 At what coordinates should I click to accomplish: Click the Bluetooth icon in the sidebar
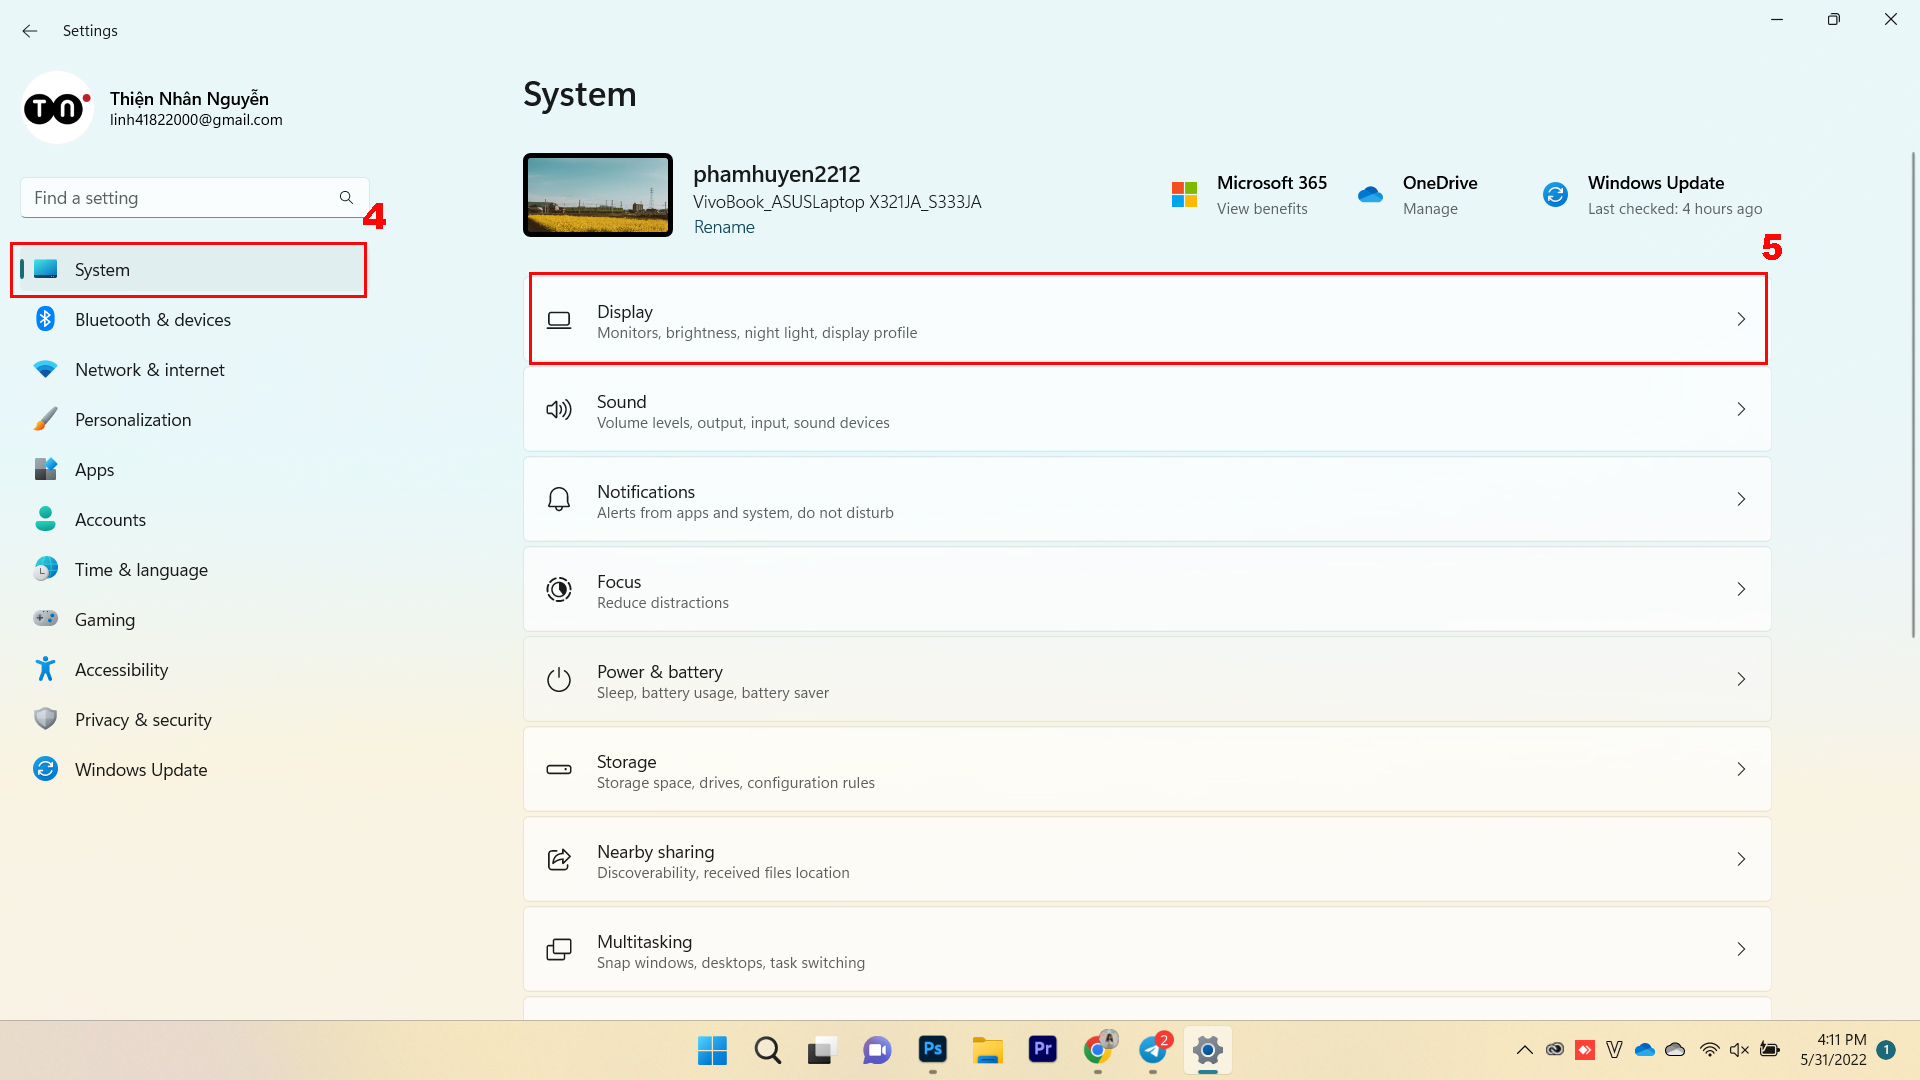(x=45, y=319)
